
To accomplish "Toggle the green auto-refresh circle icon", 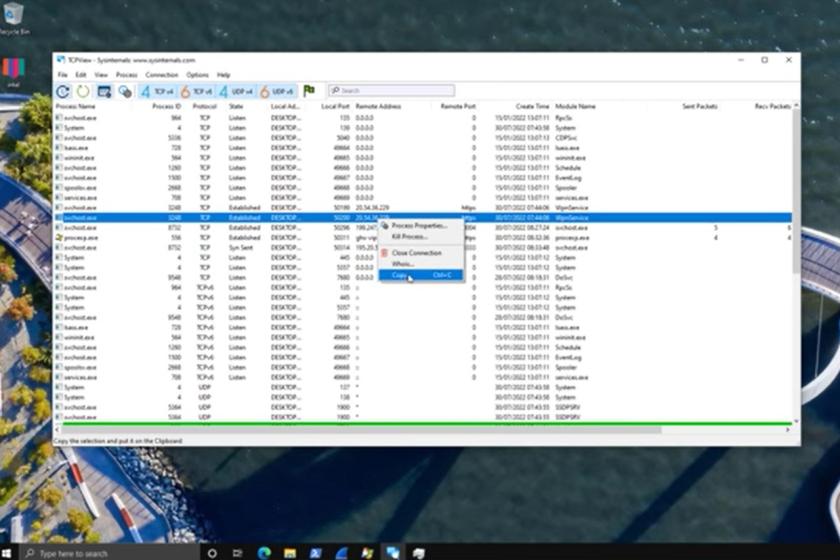I will [x=83, y=91].
